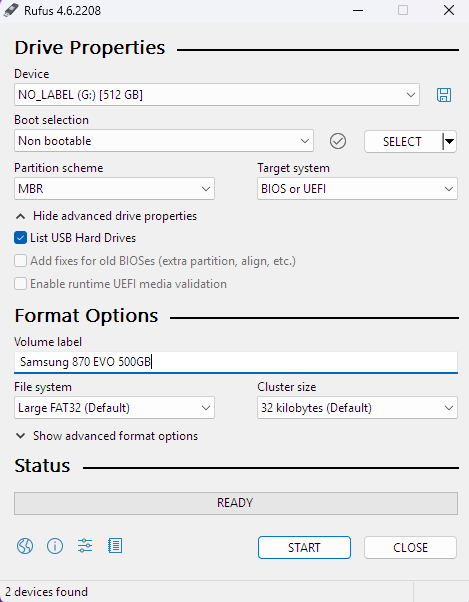Show the About information icon
Viewport: 469px width, 602px height.
click(55, 546)
